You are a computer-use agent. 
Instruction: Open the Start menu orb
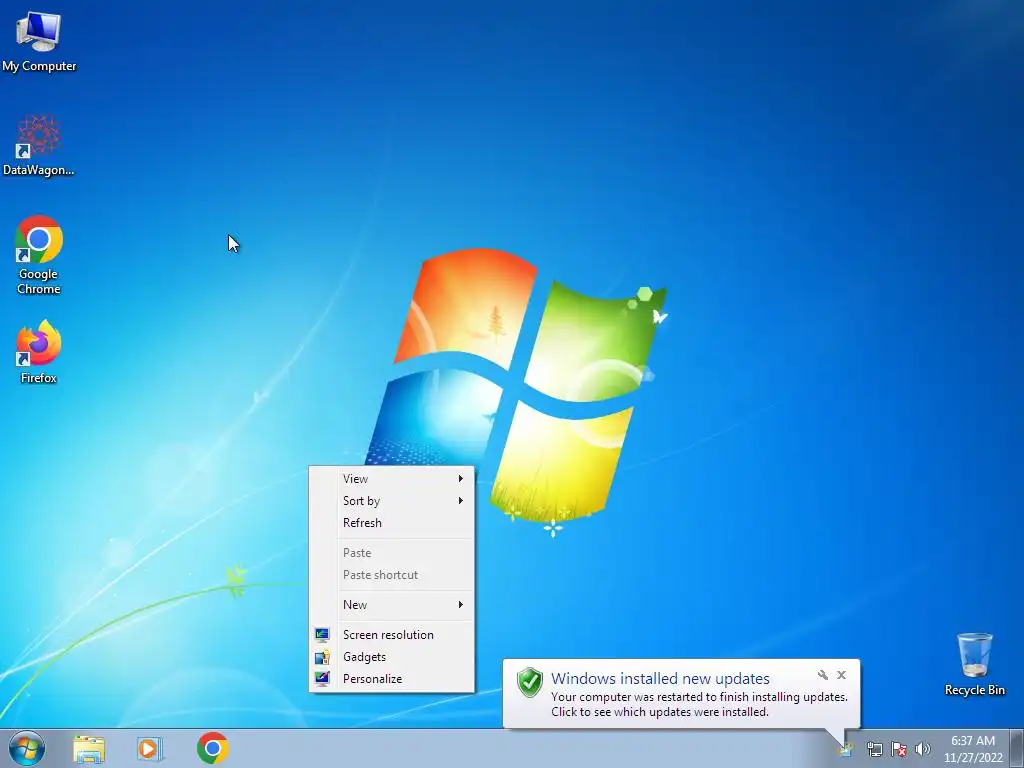[27, 748]
